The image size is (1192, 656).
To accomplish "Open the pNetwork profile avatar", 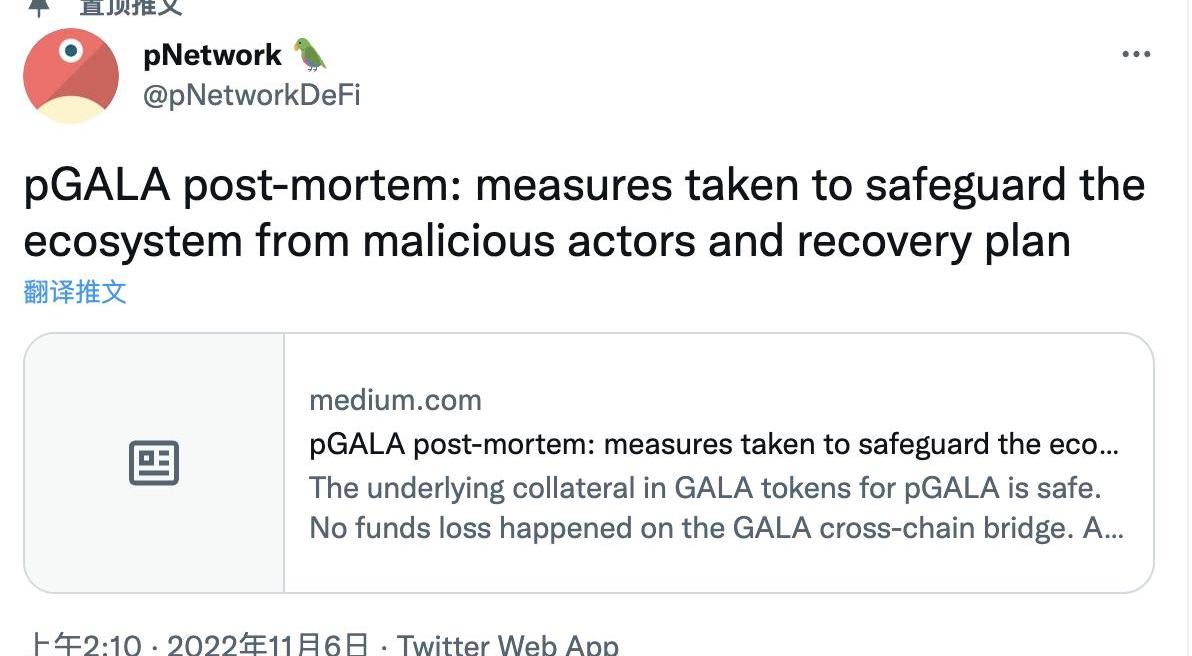I will [x=71, y=76].
